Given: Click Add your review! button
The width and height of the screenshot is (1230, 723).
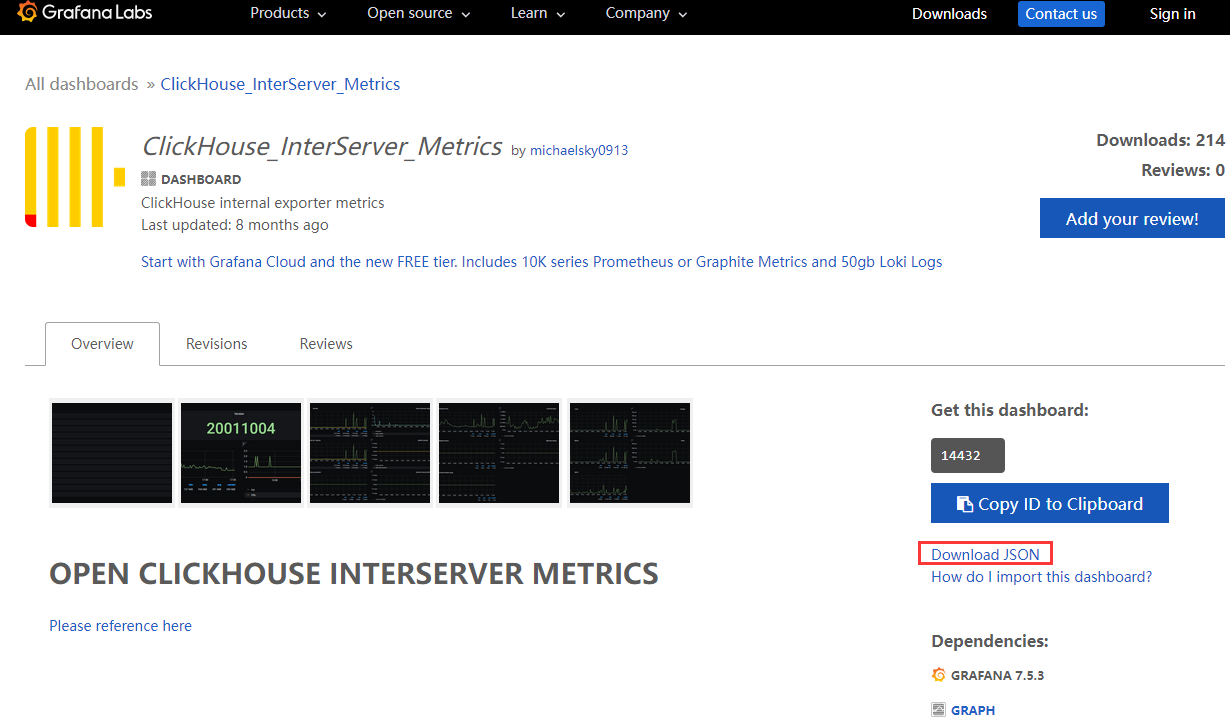Looking at the screenshot, I should tap(1132, 218).
